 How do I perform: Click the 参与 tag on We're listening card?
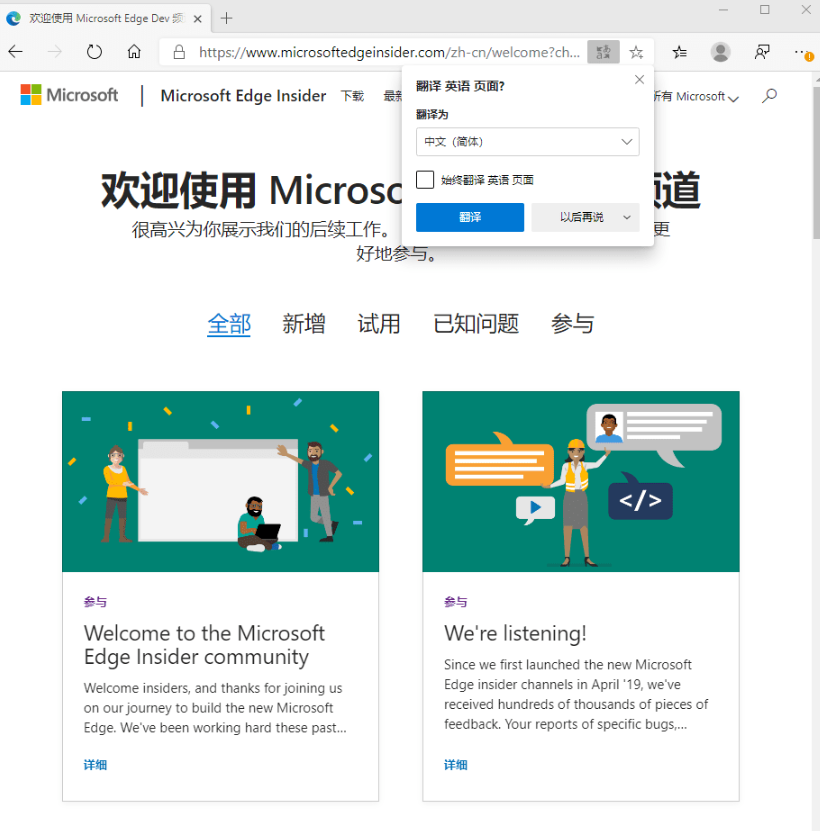[x=456, y=602]
